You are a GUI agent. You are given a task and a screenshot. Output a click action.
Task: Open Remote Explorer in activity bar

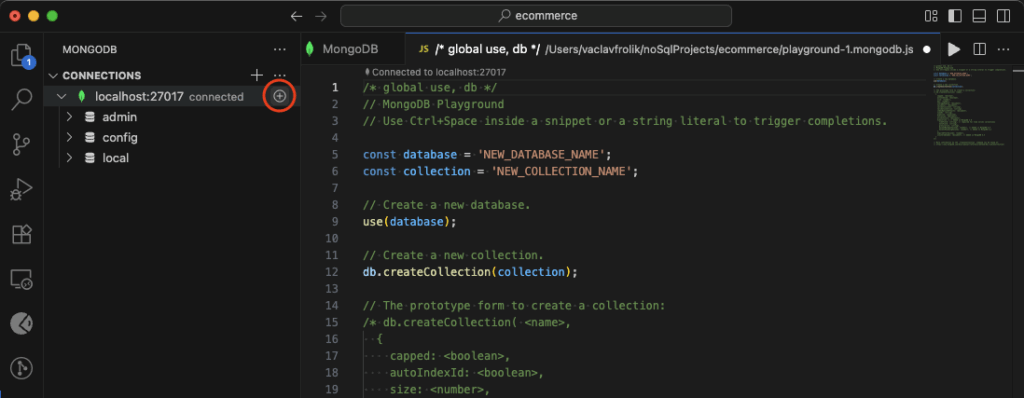click(22, 280)
